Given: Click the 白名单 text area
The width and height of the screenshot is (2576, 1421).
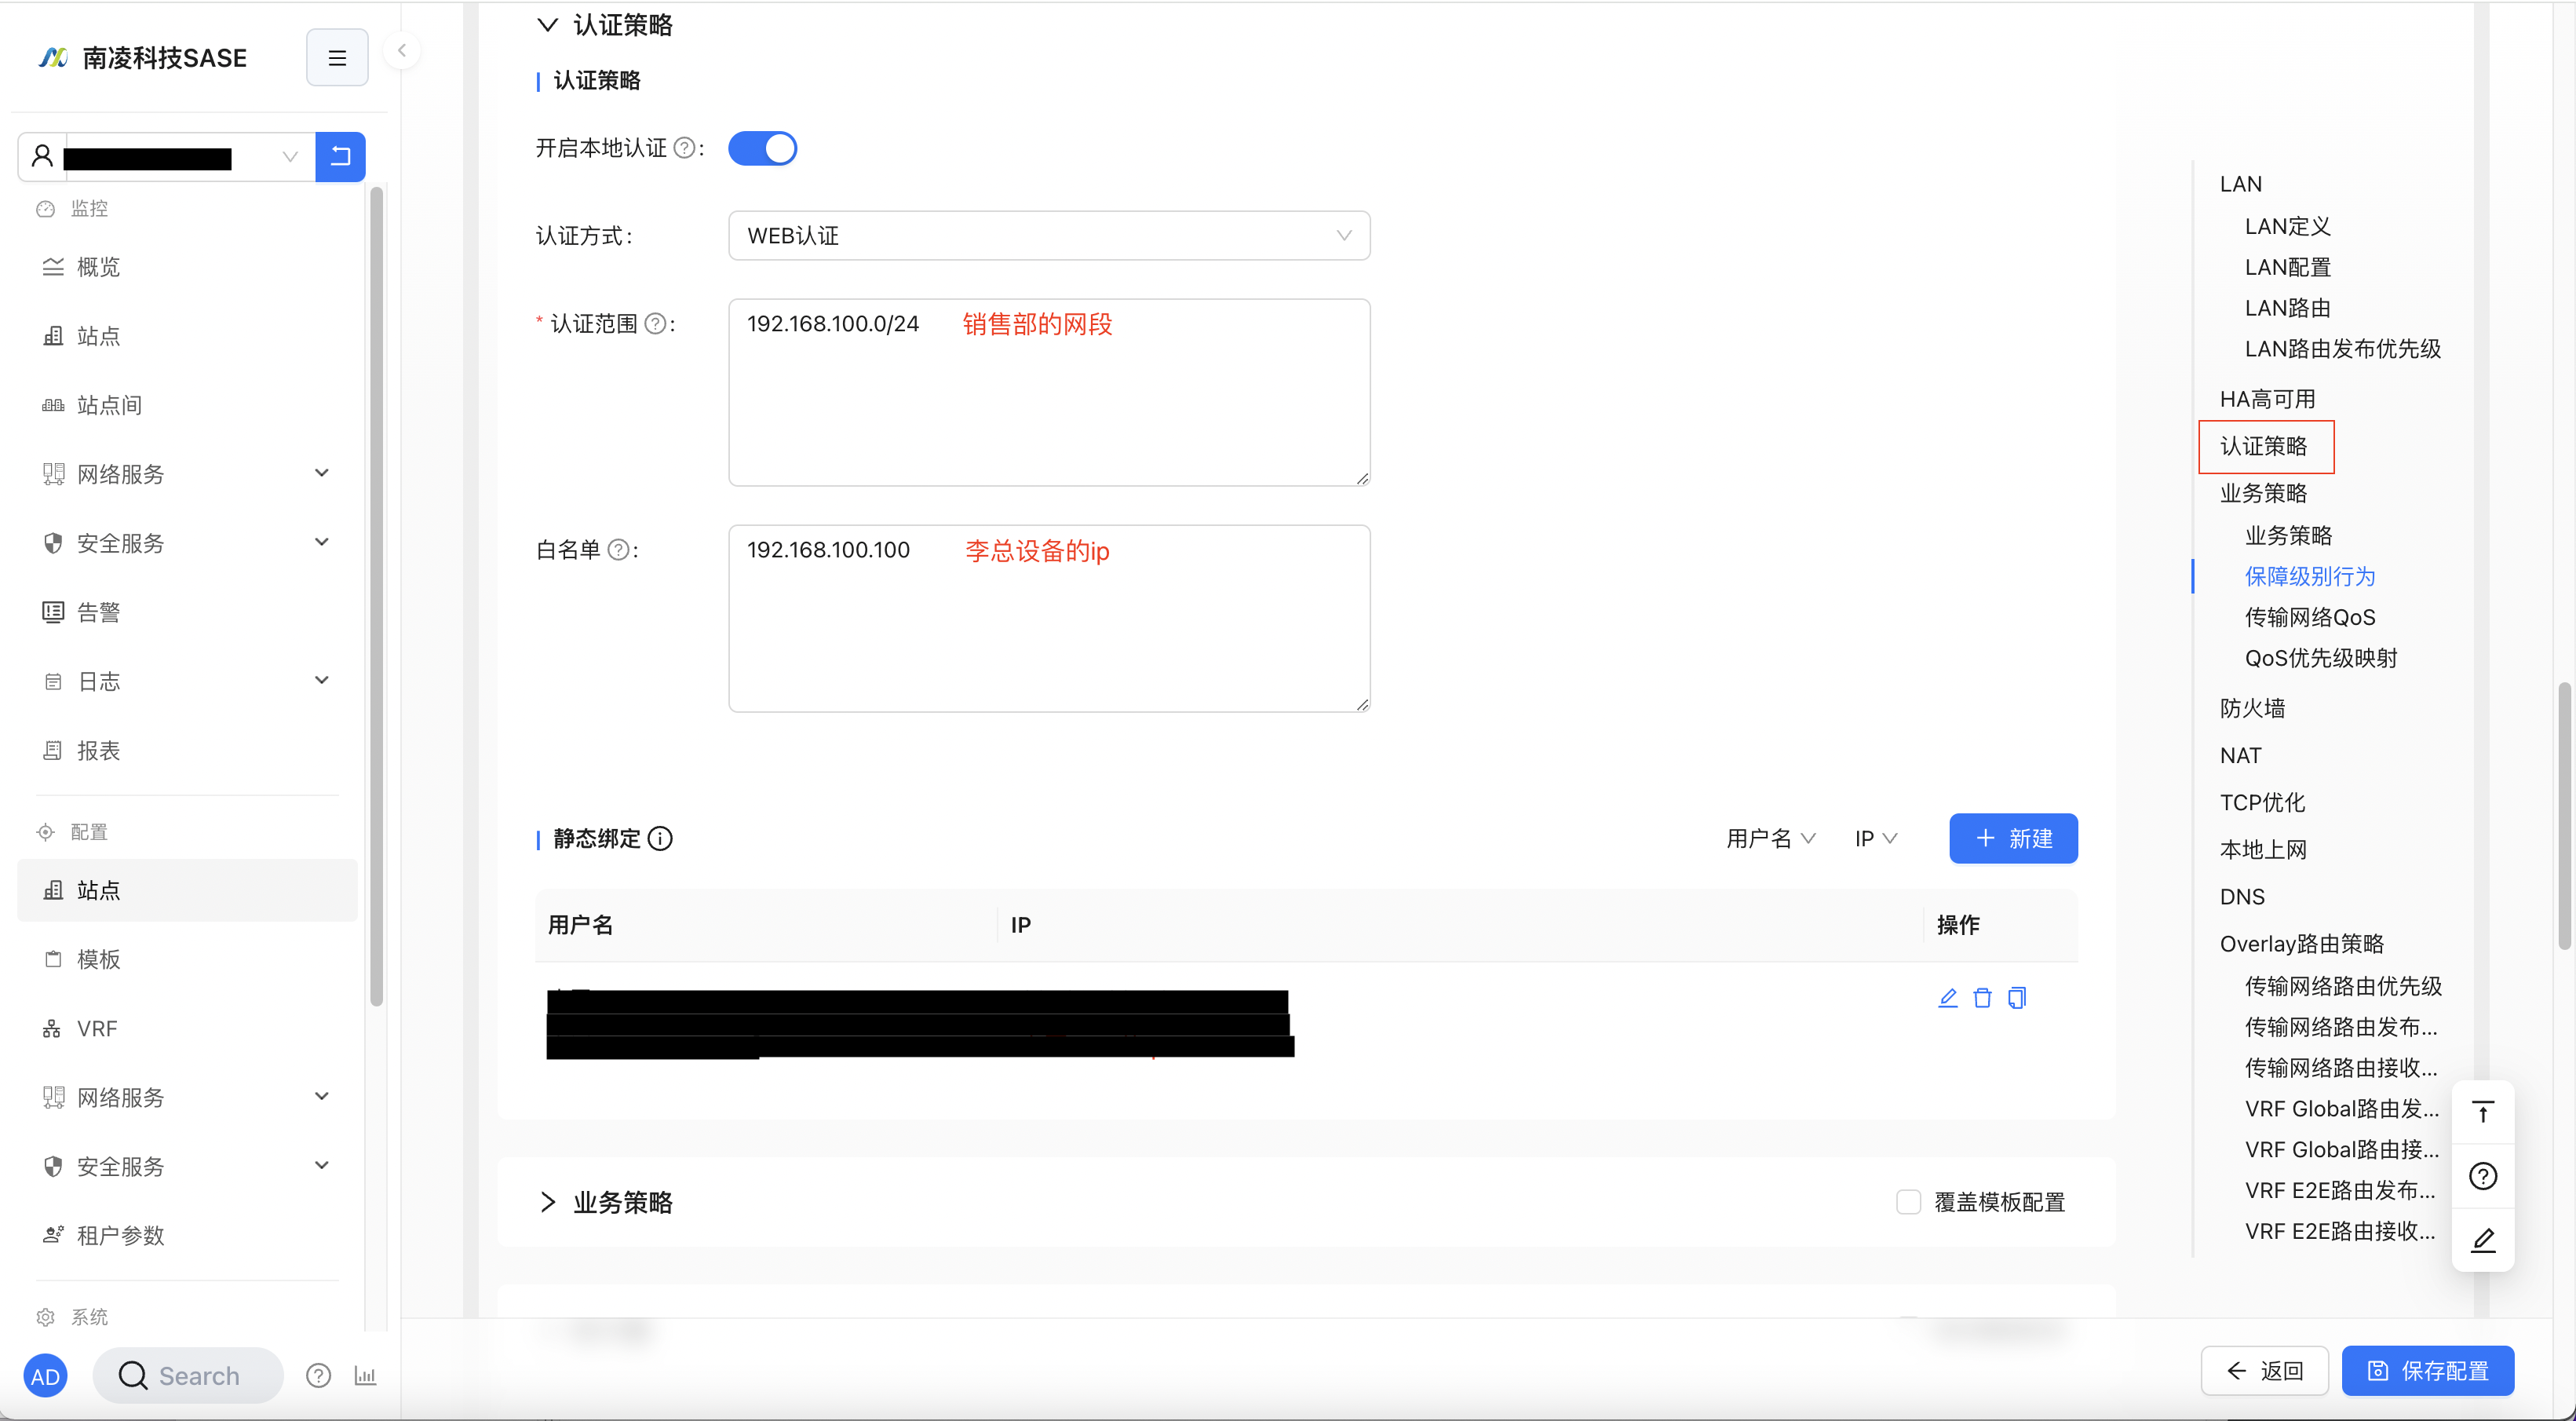Looking at the screenshot, I should pos(1049,618).
